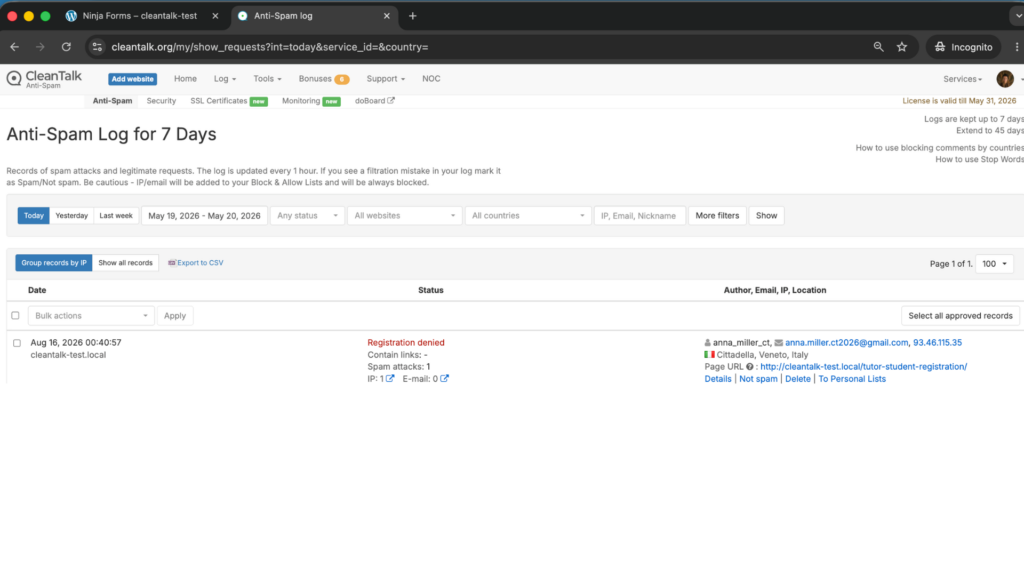Screen dimensions: 1024x576
Task: Click the Incognito indicator
Action: pos(963,47)
